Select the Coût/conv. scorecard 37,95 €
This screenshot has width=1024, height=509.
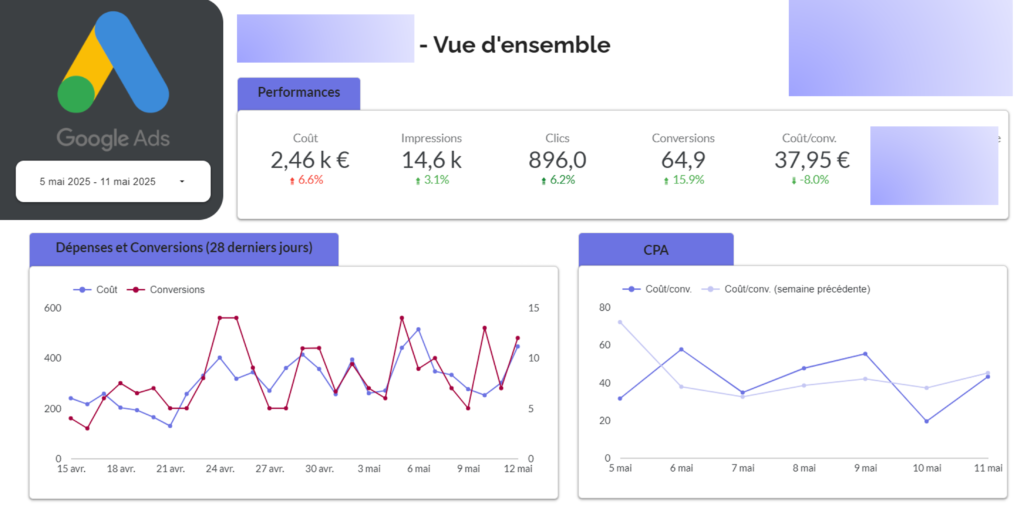811,159
